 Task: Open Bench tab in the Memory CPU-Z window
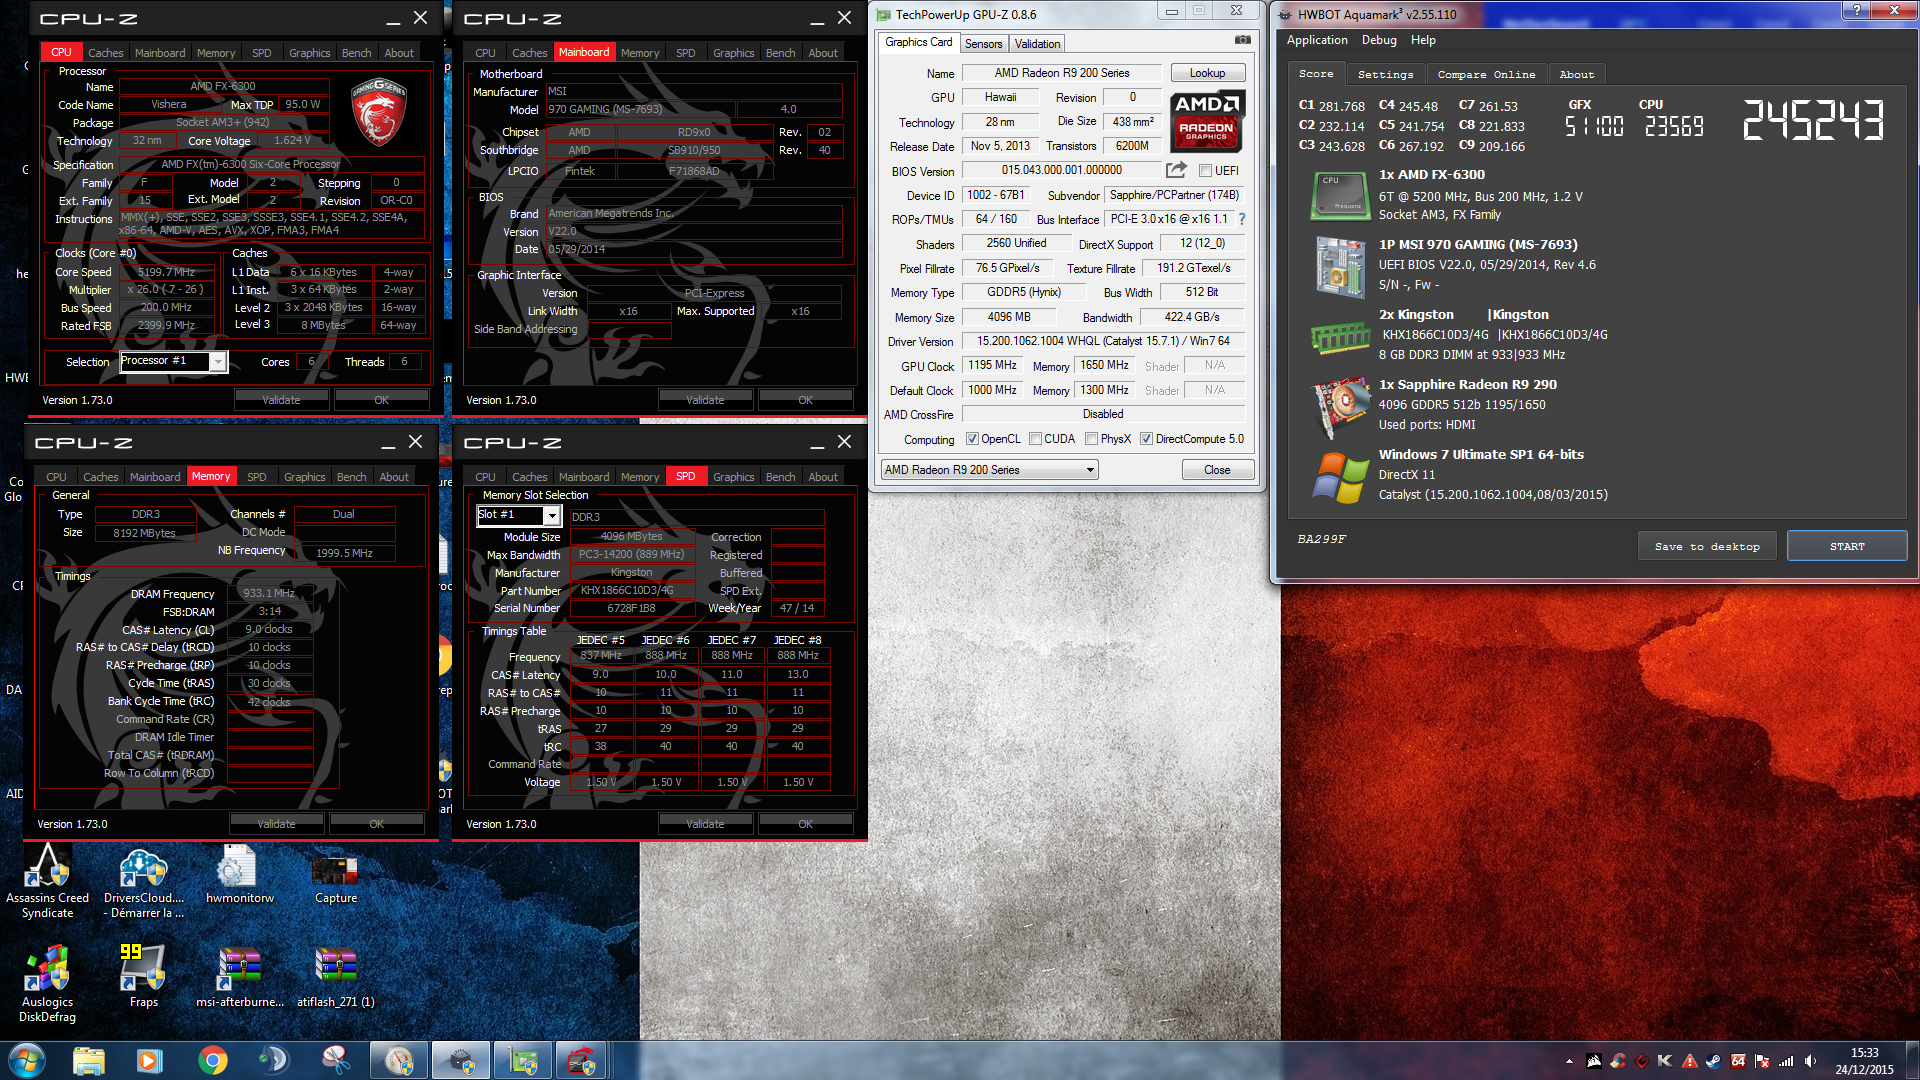[x=351, y=477]
